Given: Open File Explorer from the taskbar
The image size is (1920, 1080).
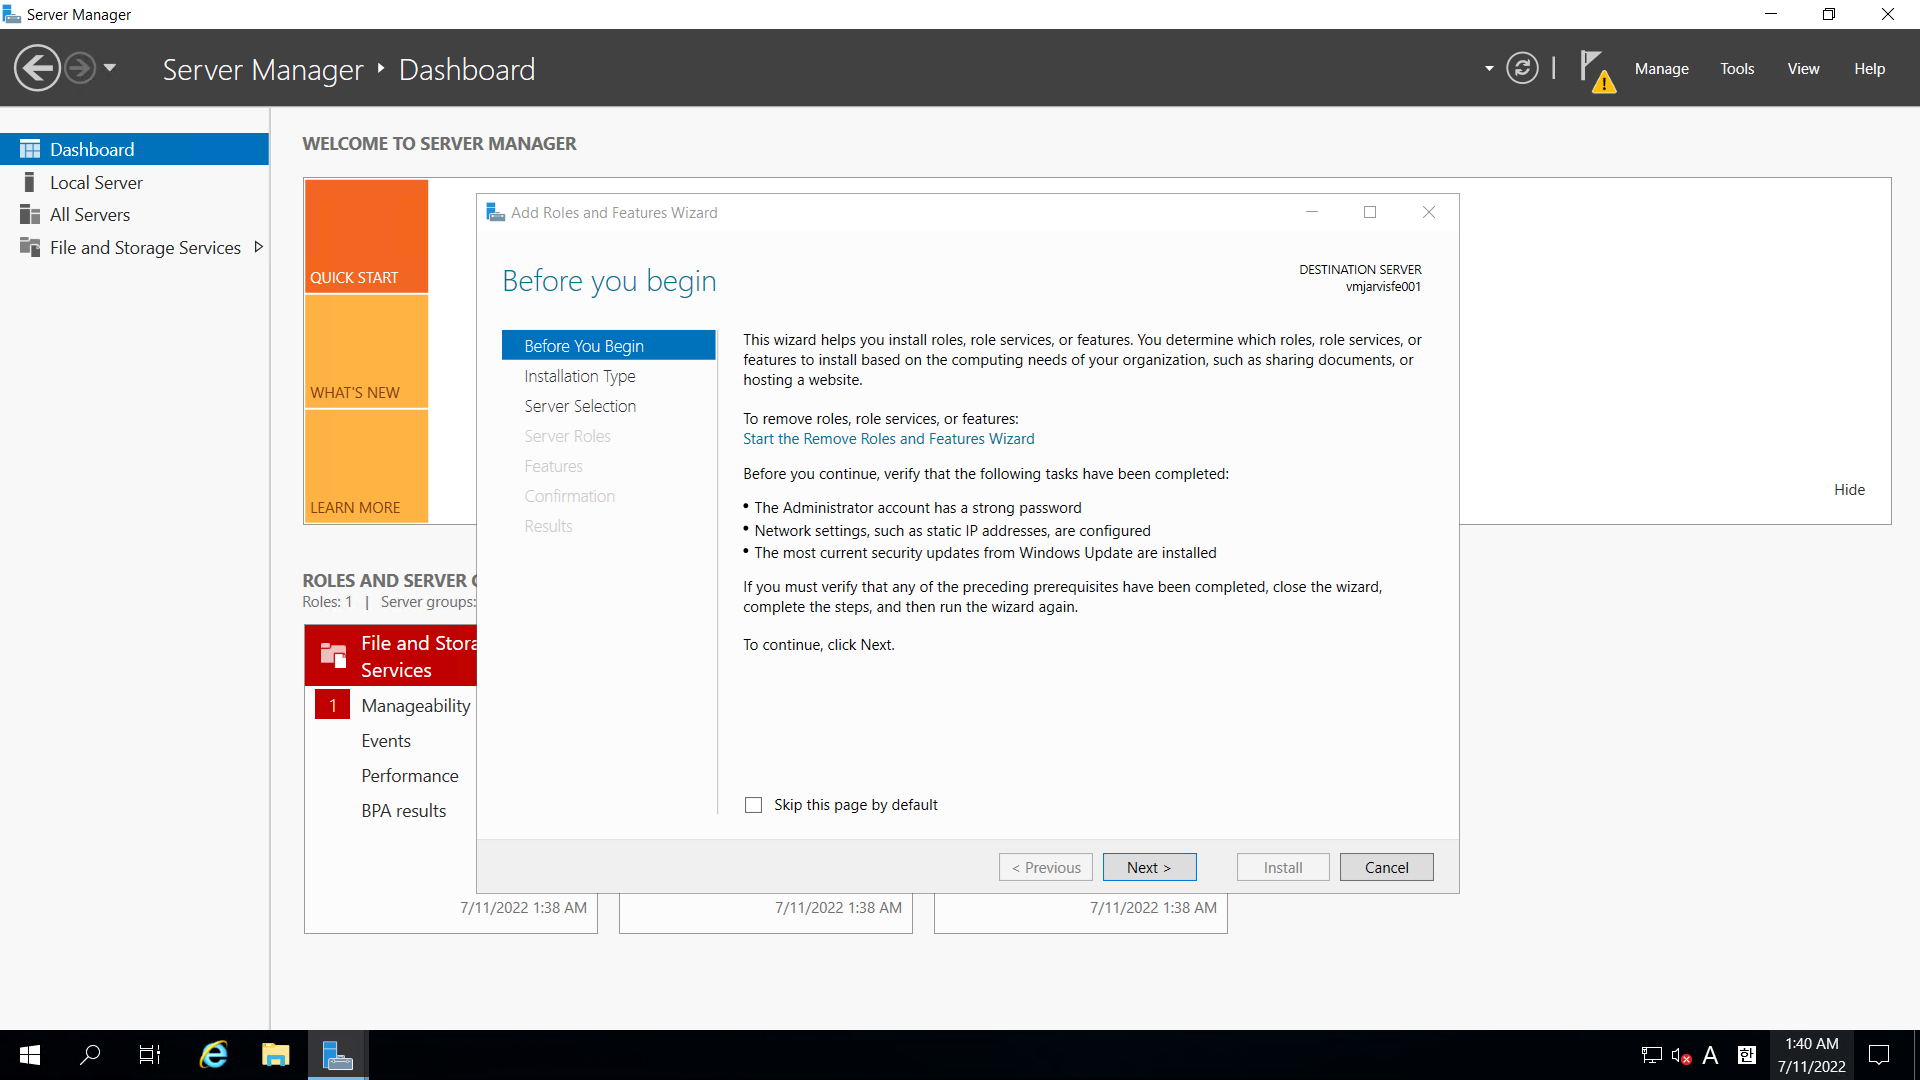Looking at the screenshot, I should click(x=275, y=1055).
